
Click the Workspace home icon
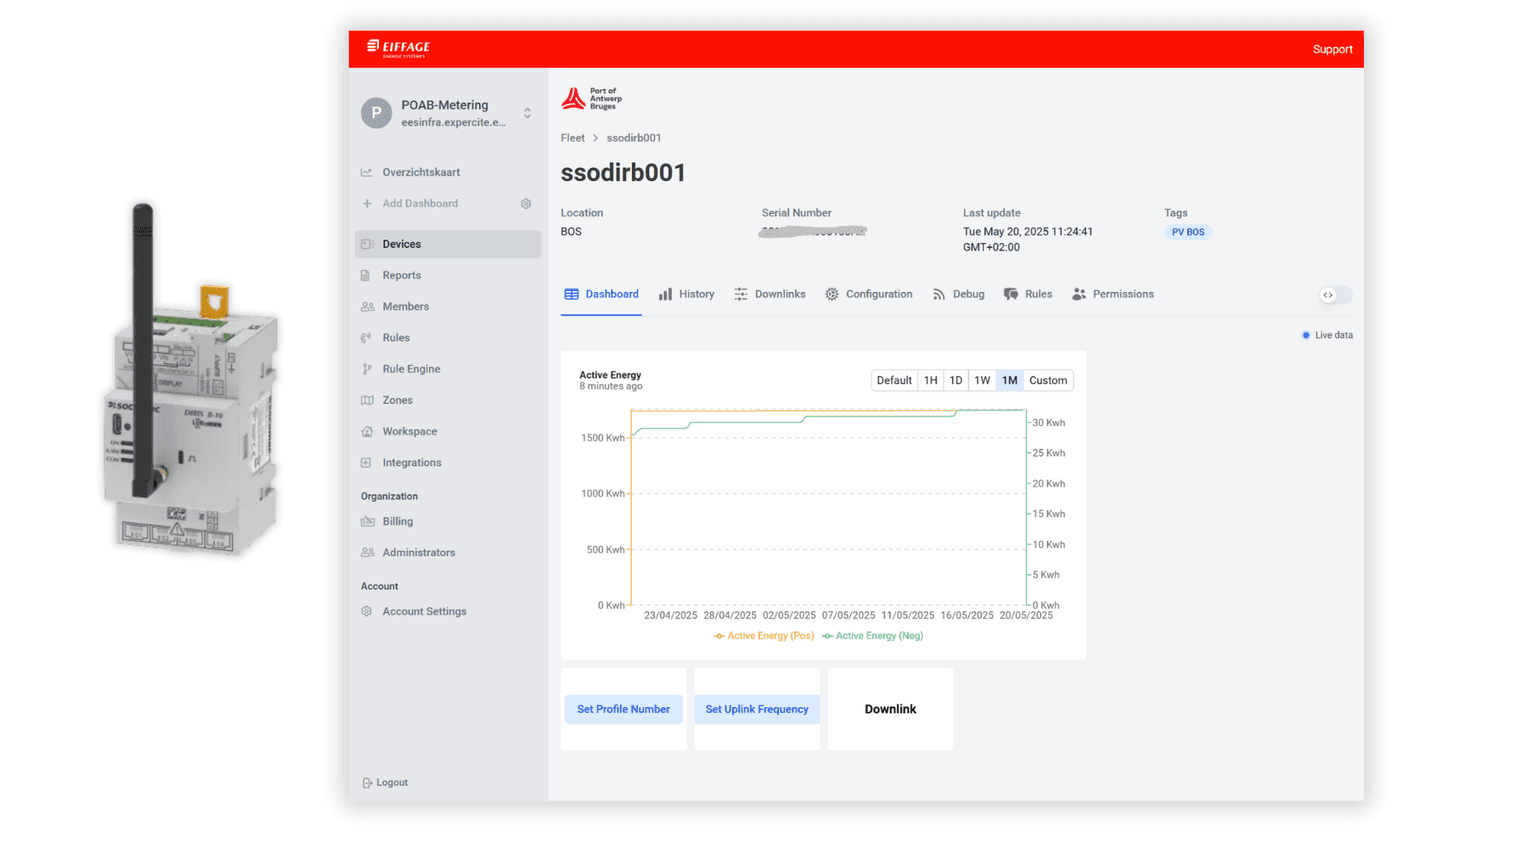click(x=367, y=432)
